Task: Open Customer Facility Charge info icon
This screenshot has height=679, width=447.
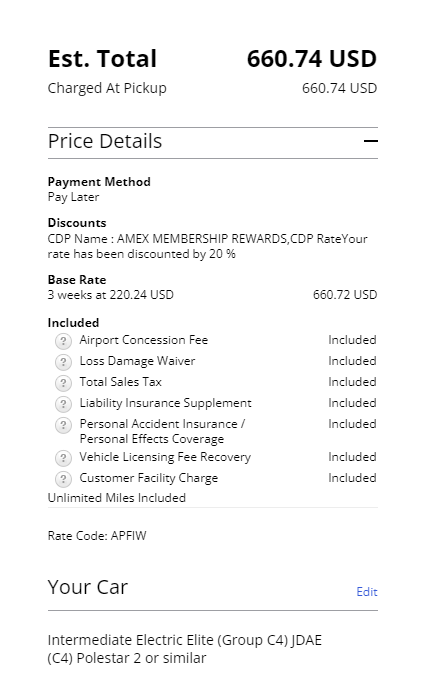Action: (x=63, y=479)
